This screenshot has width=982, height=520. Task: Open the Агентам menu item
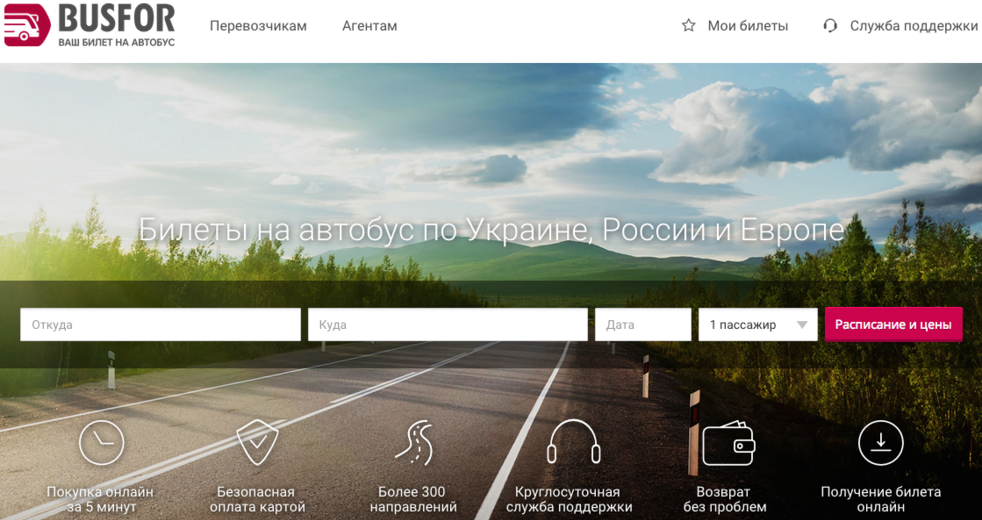369,26
